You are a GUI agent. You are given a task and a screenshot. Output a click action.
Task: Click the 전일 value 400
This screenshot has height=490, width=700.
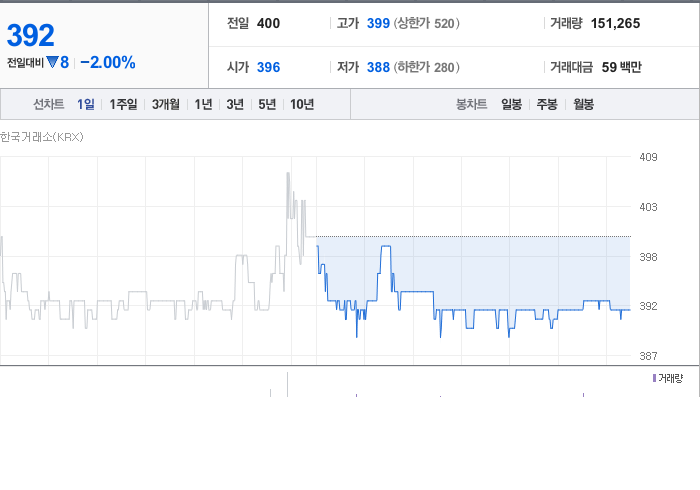point(268,23)
